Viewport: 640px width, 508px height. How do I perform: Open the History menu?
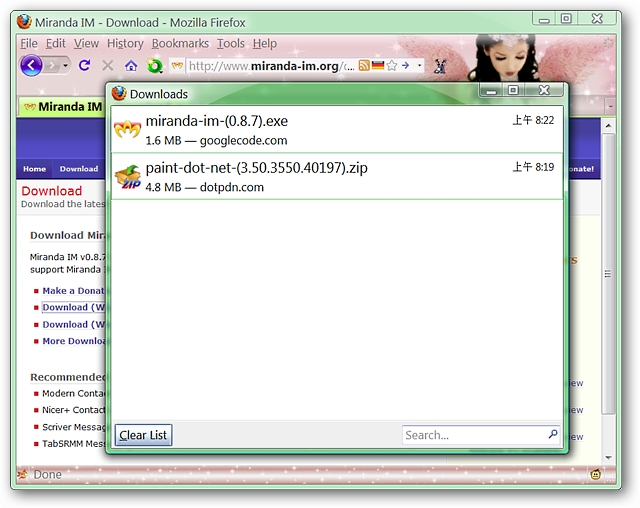click(125, 43)
